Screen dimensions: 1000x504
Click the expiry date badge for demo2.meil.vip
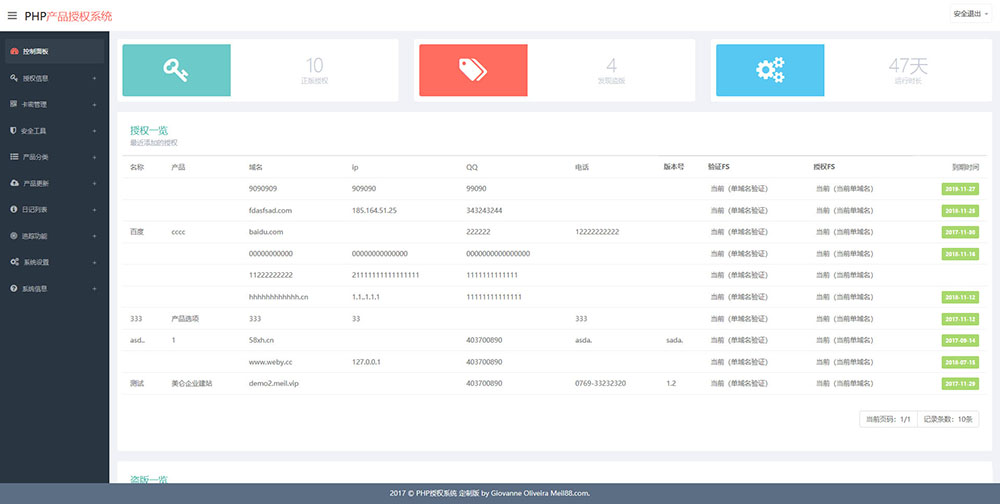click(960, 384)
